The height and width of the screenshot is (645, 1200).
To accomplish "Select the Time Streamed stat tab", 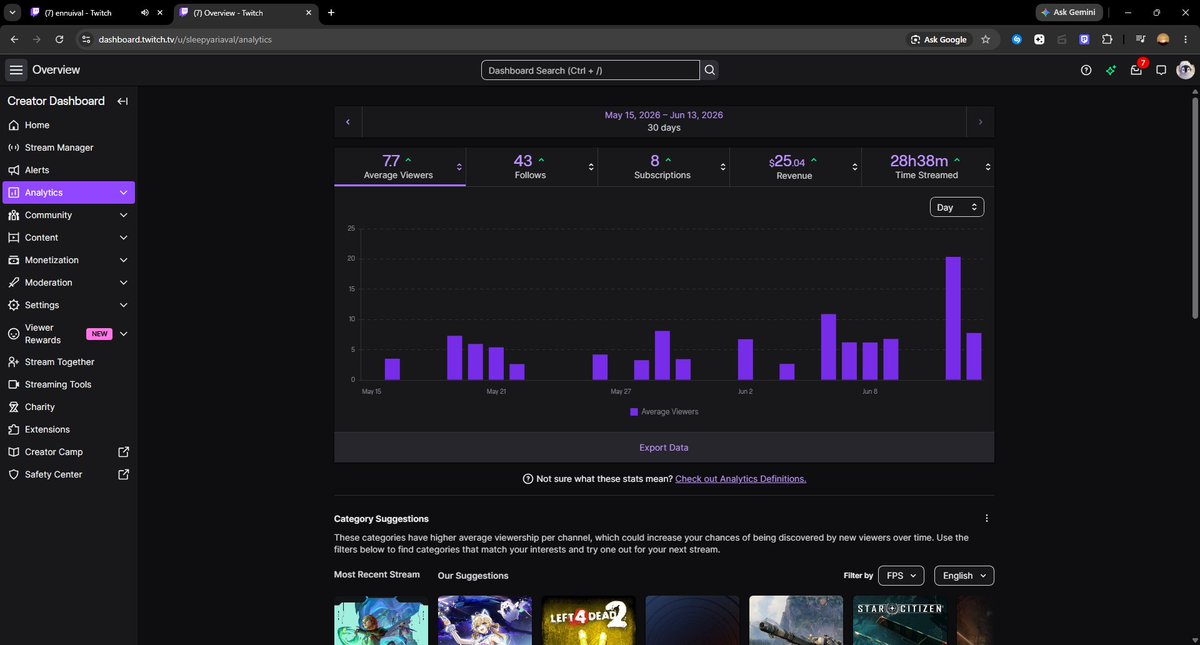I will coord(926,167).
